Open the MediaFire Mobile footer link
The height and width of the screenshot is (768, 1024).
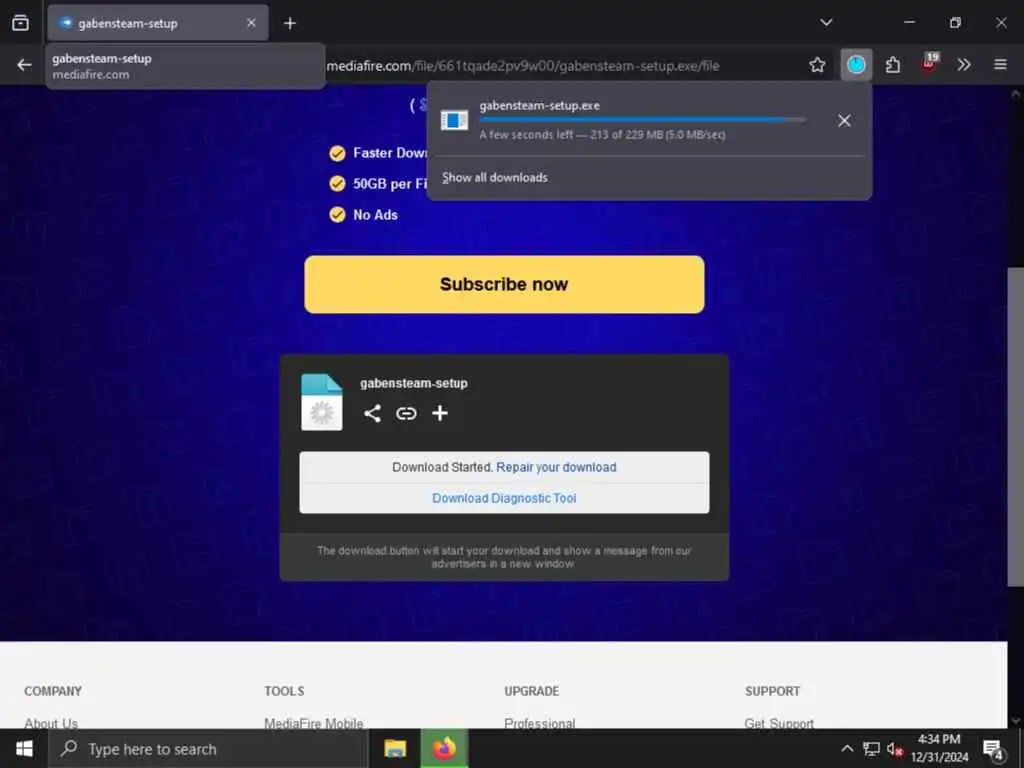click(313, 723)
